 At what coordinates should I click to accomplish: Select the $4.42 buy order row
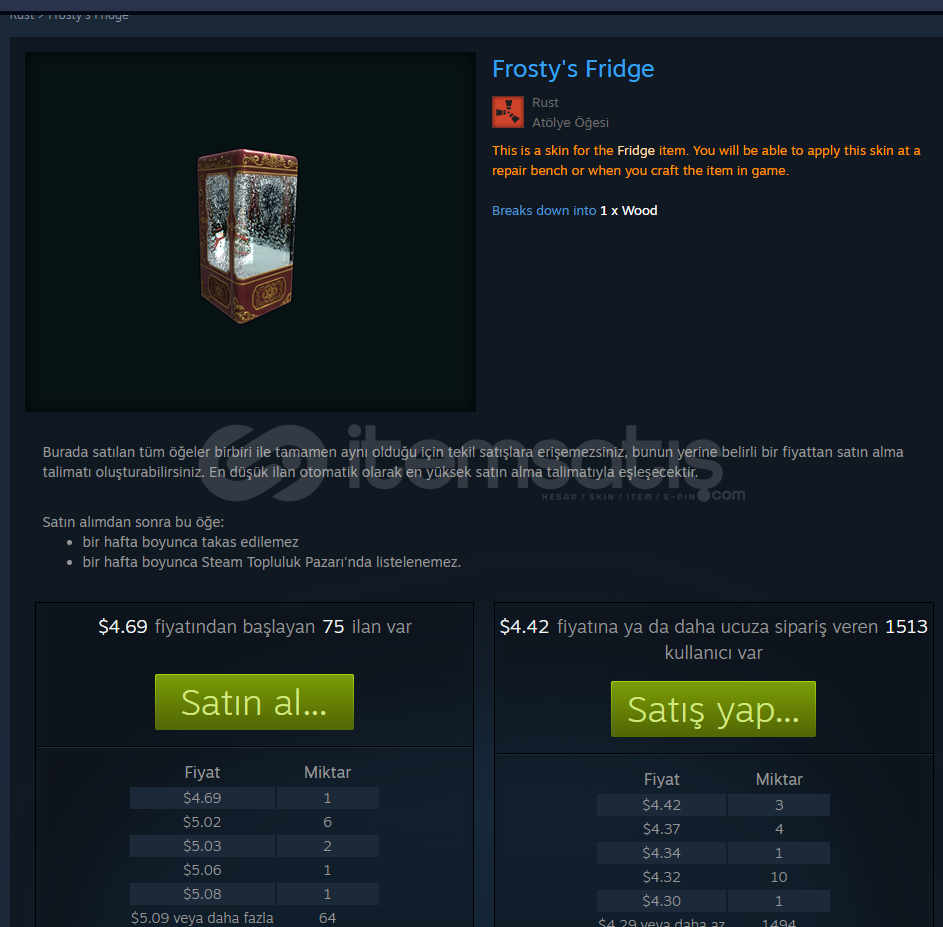(713, 805)
